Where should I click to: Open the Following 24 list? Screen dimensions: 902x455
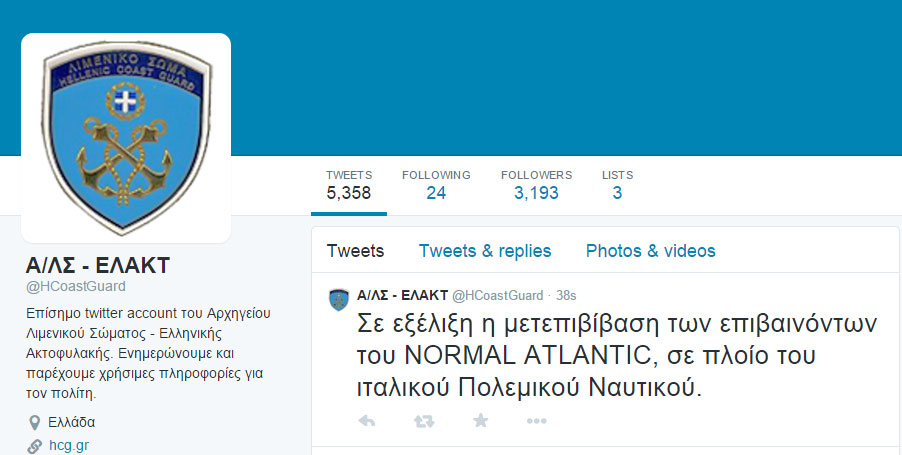pos(436,185)
